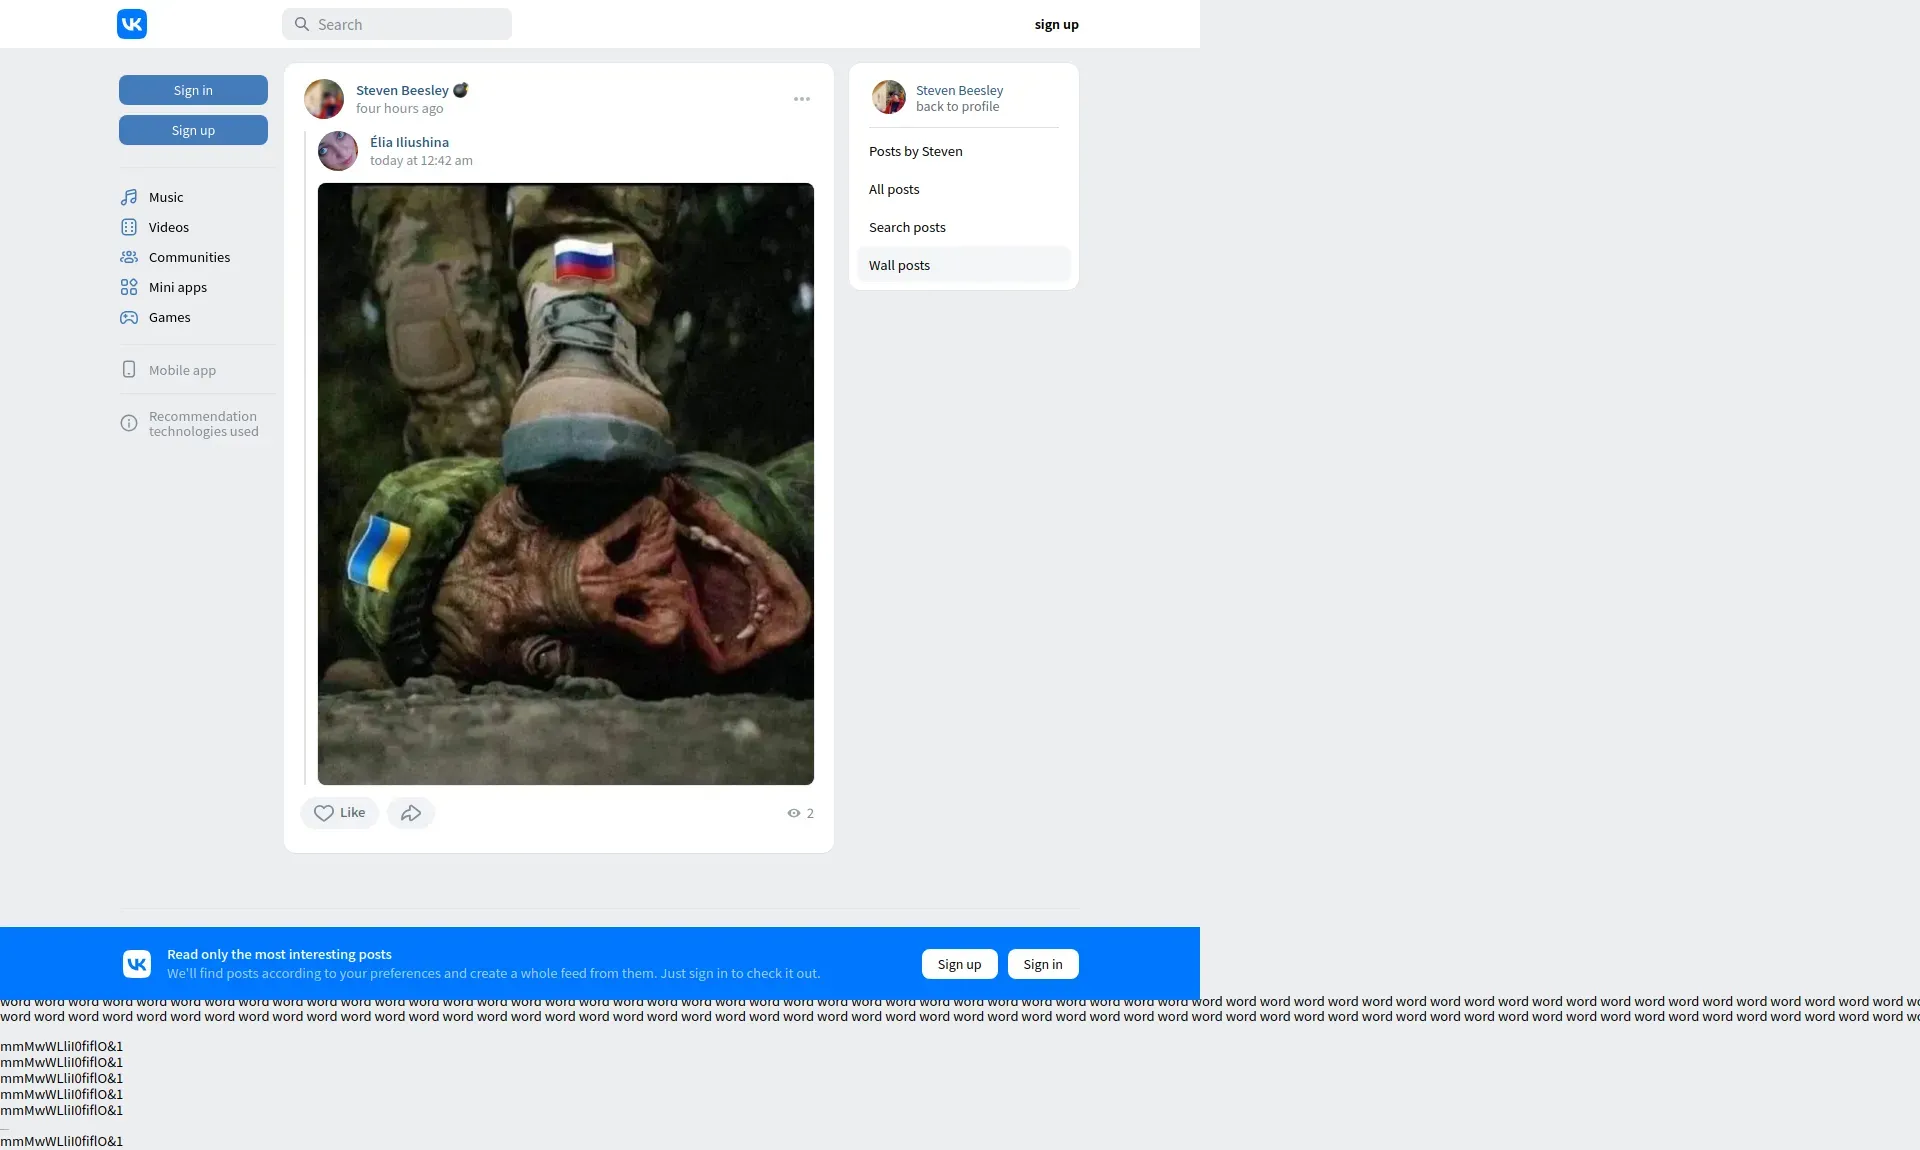
Task: Toggle Like on the post
Action: 340,813
